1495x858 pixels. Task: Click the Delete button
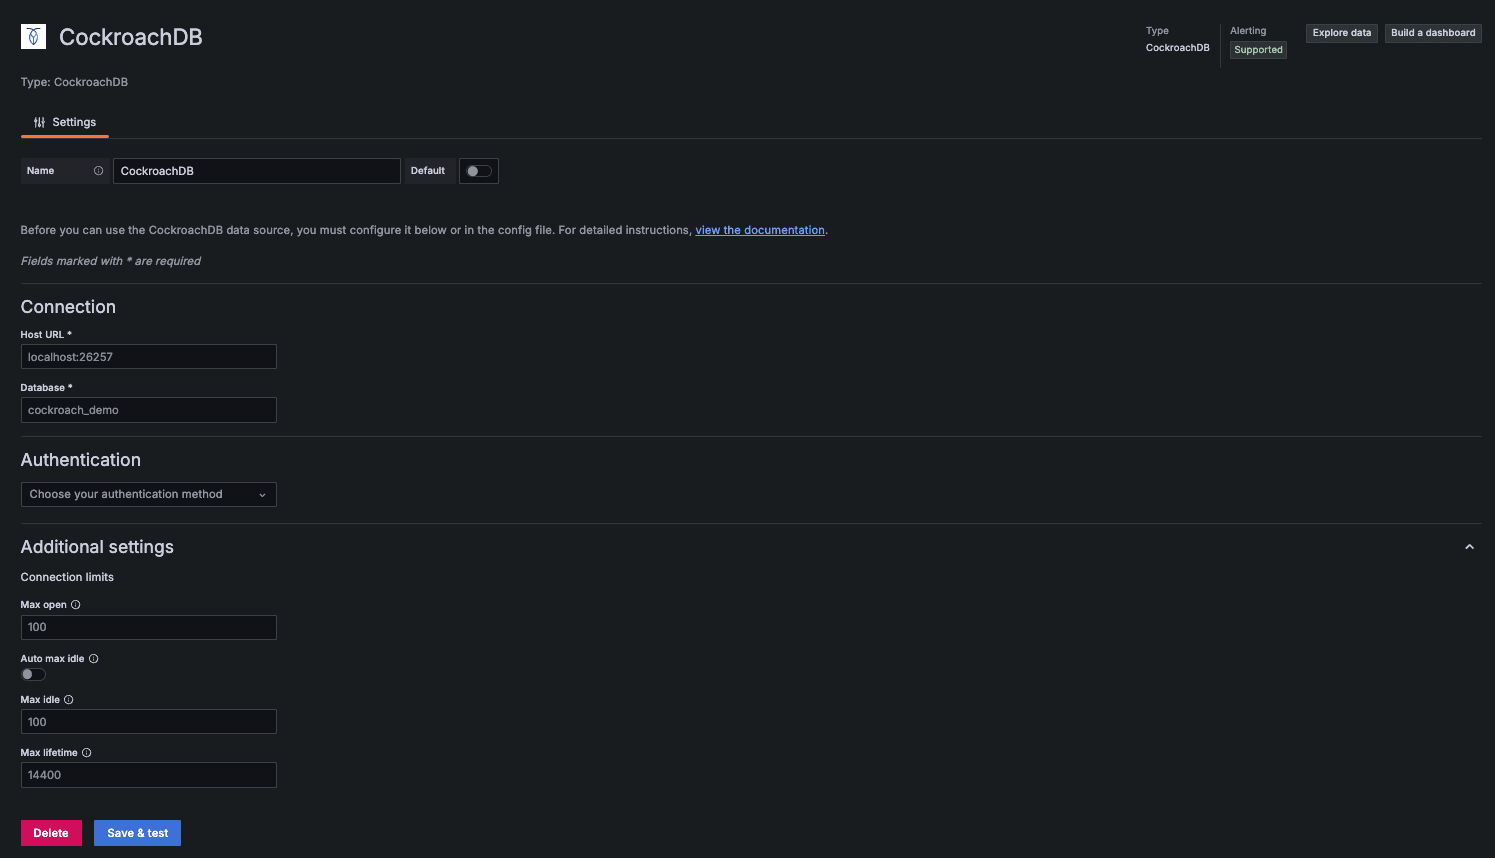click(51, 832)
